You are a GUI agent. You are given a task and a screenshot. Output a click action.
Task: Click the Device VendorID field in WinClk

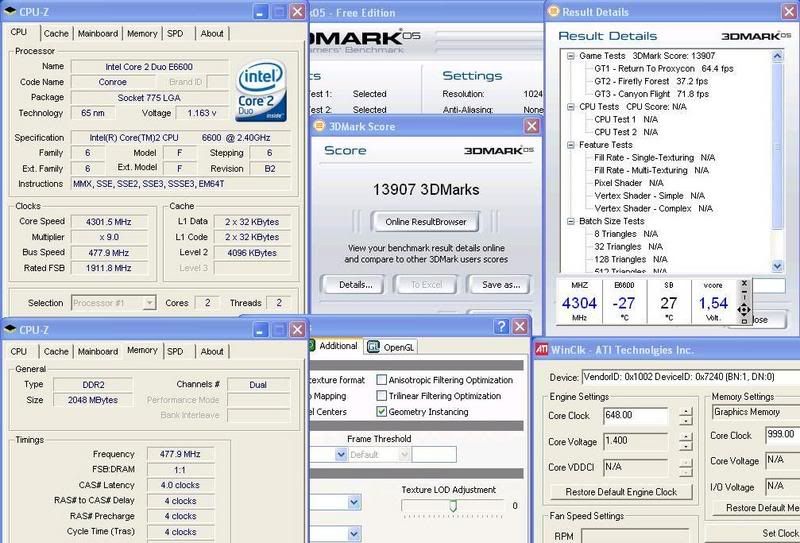(691, 377)
